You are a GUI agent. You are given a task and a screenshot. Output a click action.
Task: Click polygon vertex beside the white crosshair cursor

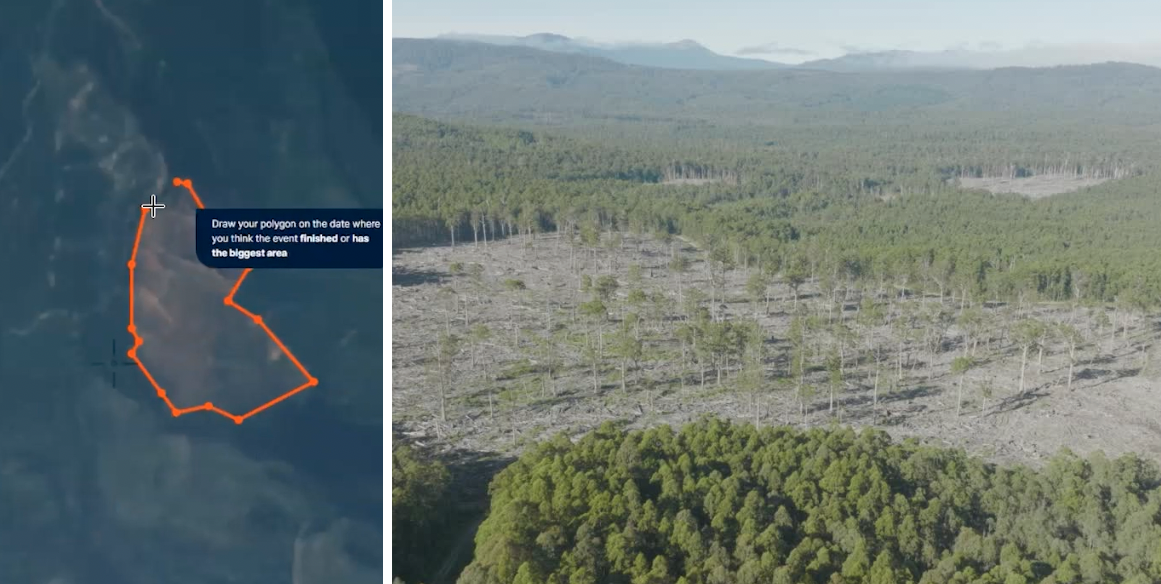pos(146,209)
